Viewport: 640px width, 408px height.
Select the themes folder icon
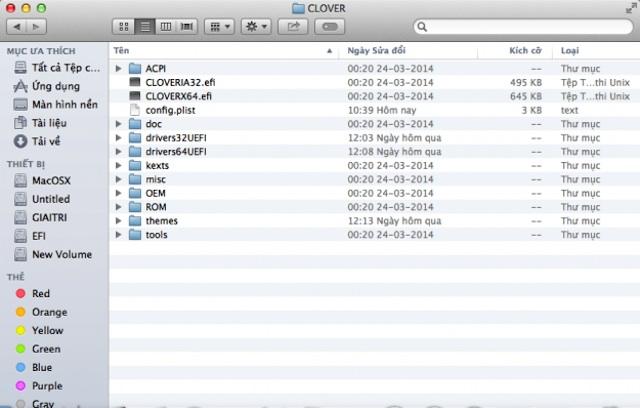[x=135, y=221]
